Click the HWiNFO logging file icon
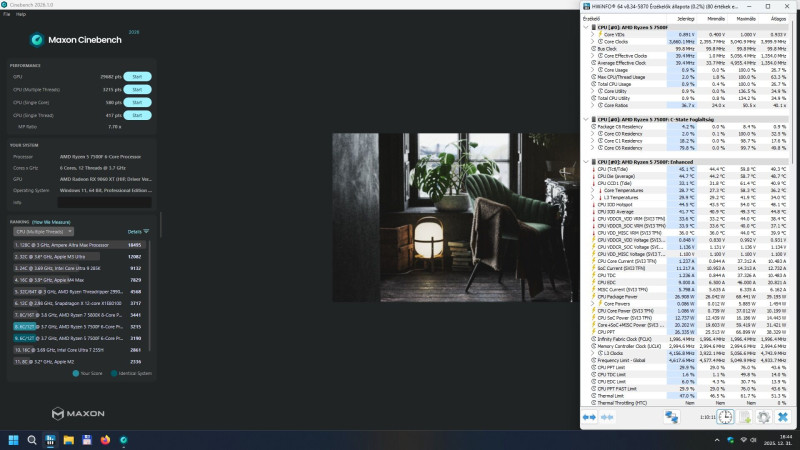Viewport: 800px width, 450px height. pyautogui.click(x=745, y=417)
